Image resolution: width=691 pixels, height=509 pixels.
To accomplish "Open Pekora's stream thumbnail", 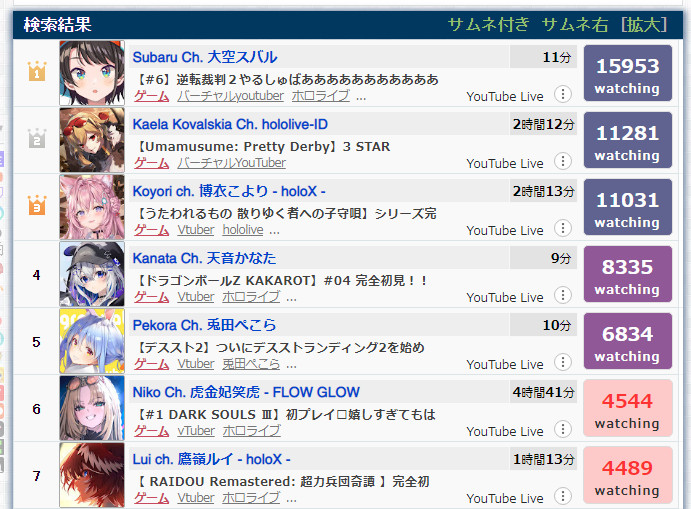I will click(92, 341).
